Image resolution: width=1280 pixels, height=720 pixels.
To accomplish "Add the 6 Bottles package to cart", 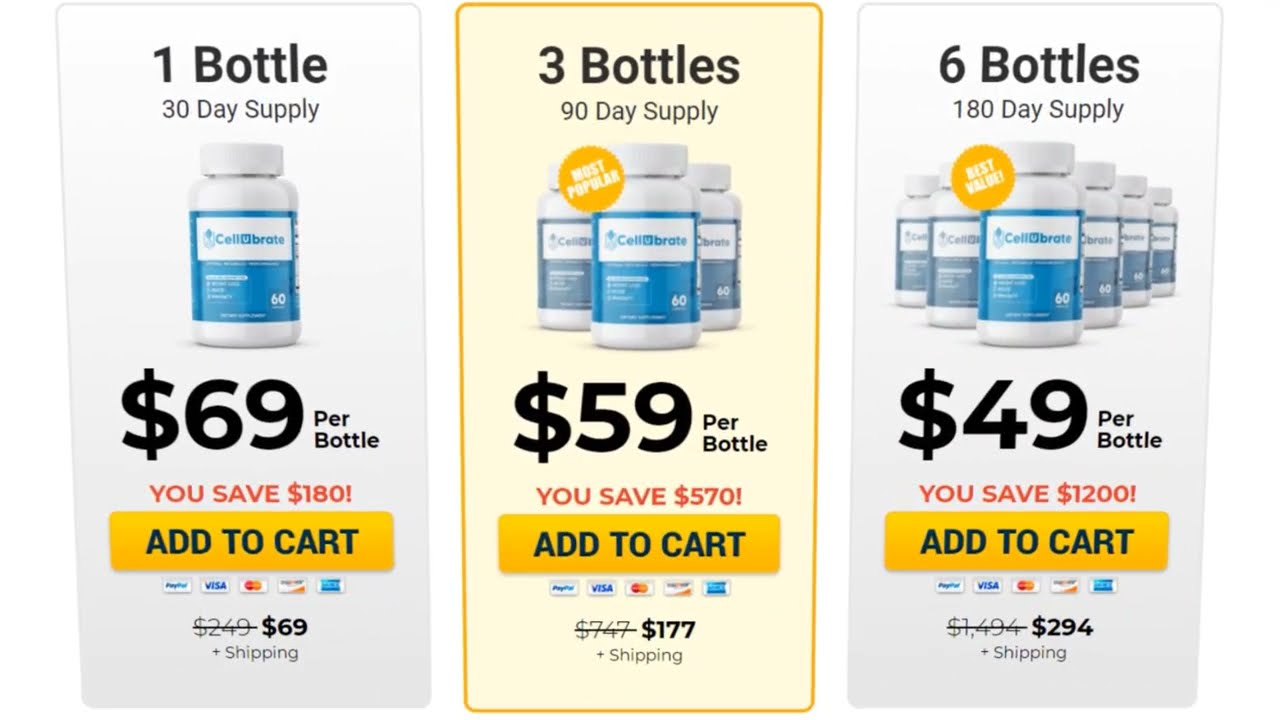I will (x=1026, y=541).
